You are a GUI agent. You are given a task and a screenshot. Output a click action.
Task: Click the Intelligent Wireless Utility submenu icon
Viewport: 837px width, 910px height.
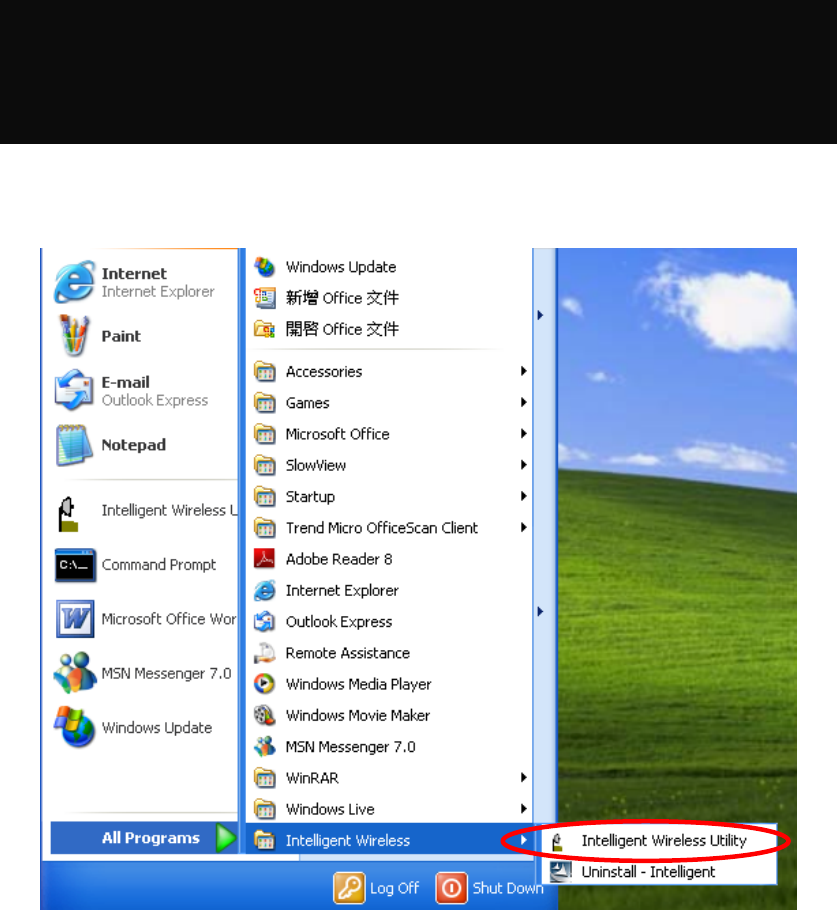[x=557, y=841]
